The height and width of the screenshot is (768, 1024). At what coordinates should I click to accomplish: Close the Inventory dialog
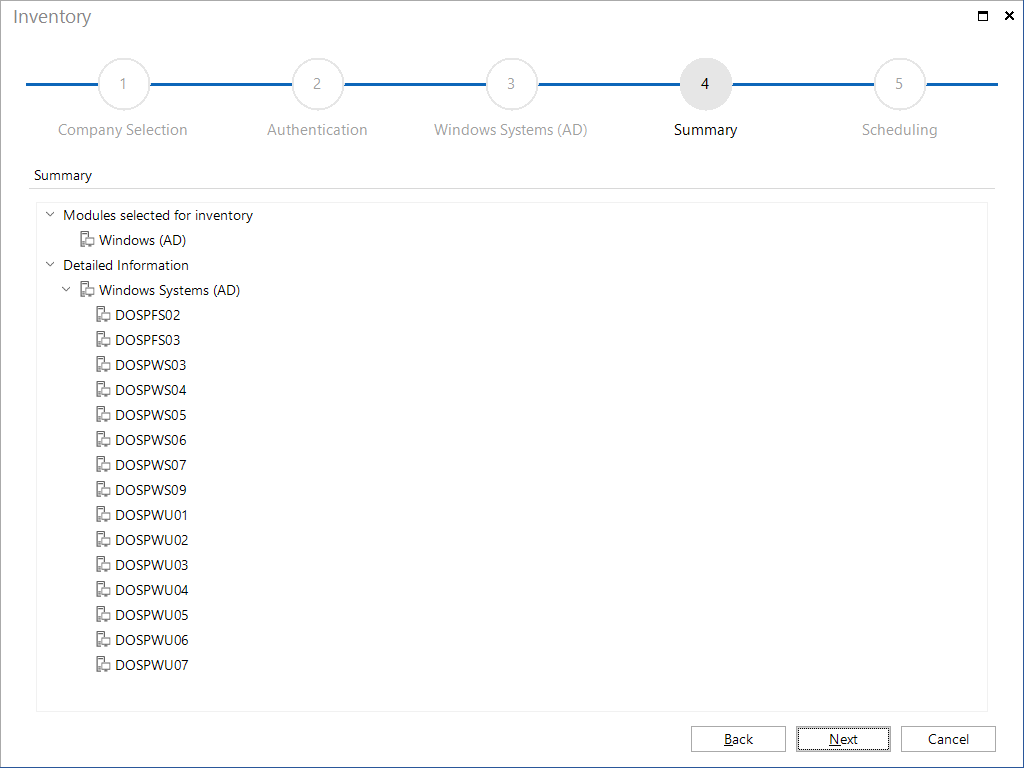point(1009,16)
